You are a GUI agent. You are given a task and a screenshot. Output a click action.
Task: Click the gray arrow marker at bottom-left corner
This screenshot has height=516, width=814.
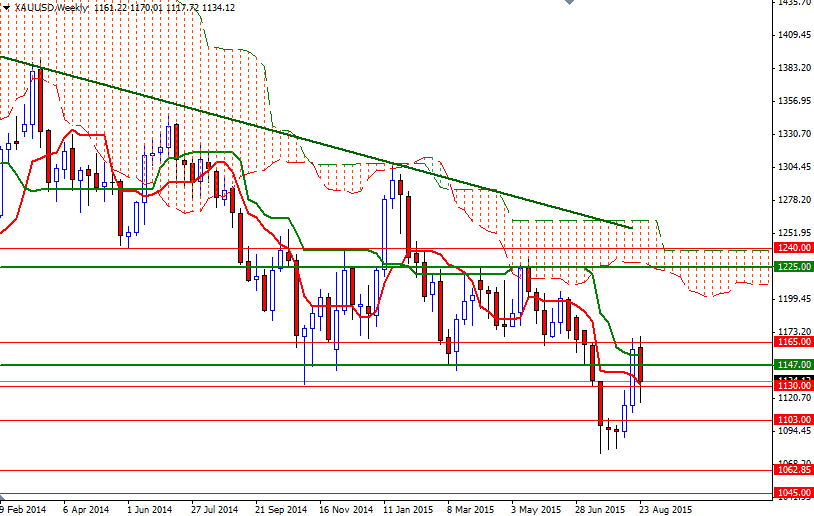coord(2,498)
